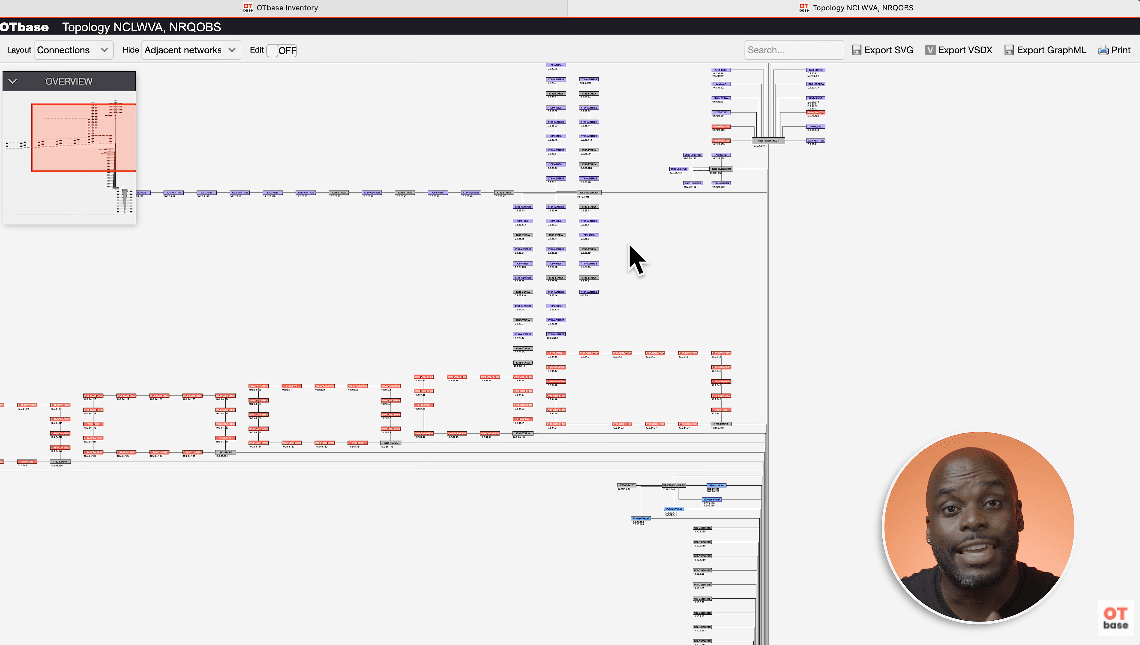Toggle the Edit switch on

tap(282, 50)
